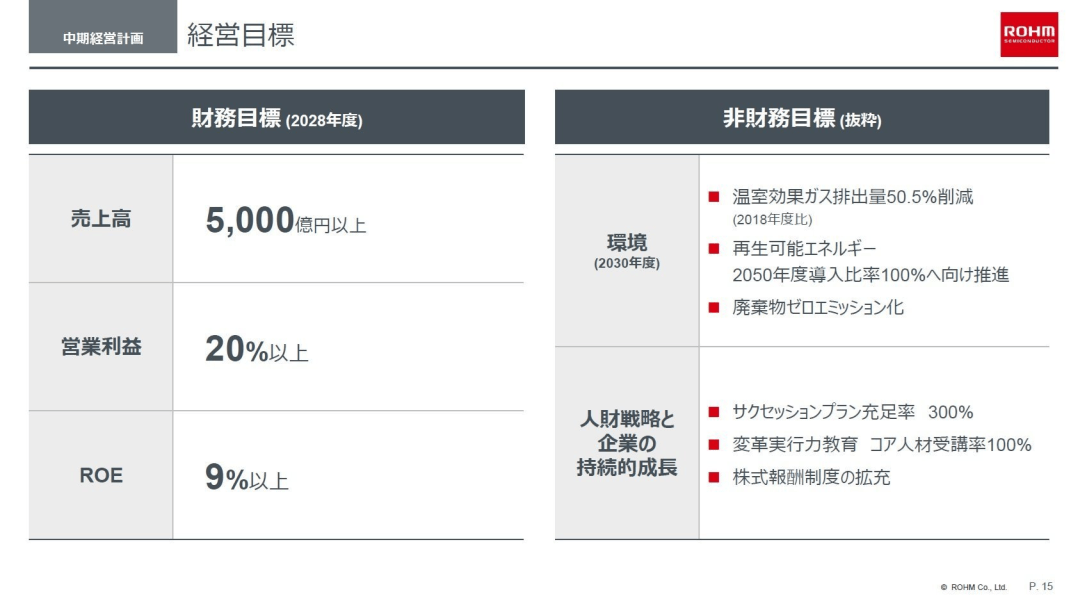The height and width of the screenshot is (608, 1080).
Task: Select the ROE row label
Action: coord(101,476)
